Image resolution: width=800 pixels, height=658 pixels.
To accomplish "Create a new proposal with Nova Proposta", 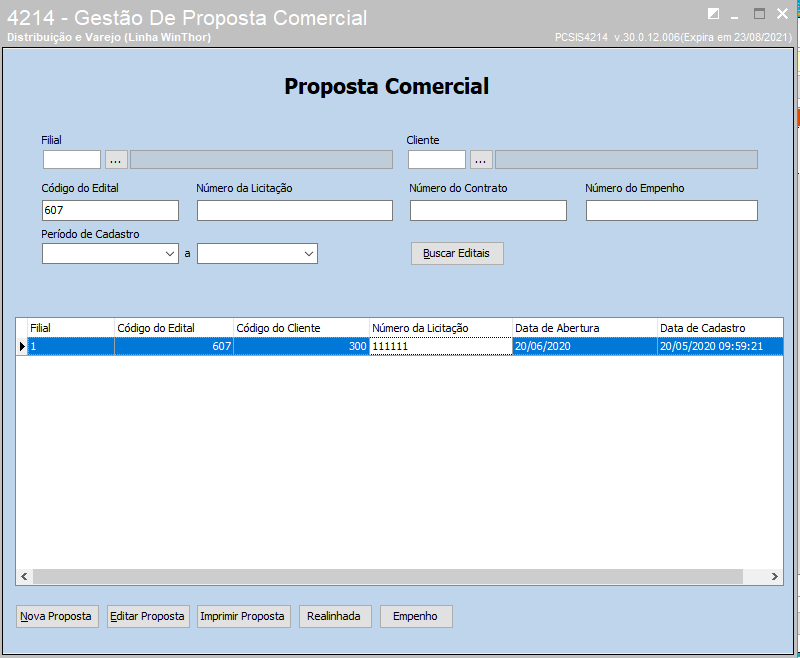I will point(57,616).
